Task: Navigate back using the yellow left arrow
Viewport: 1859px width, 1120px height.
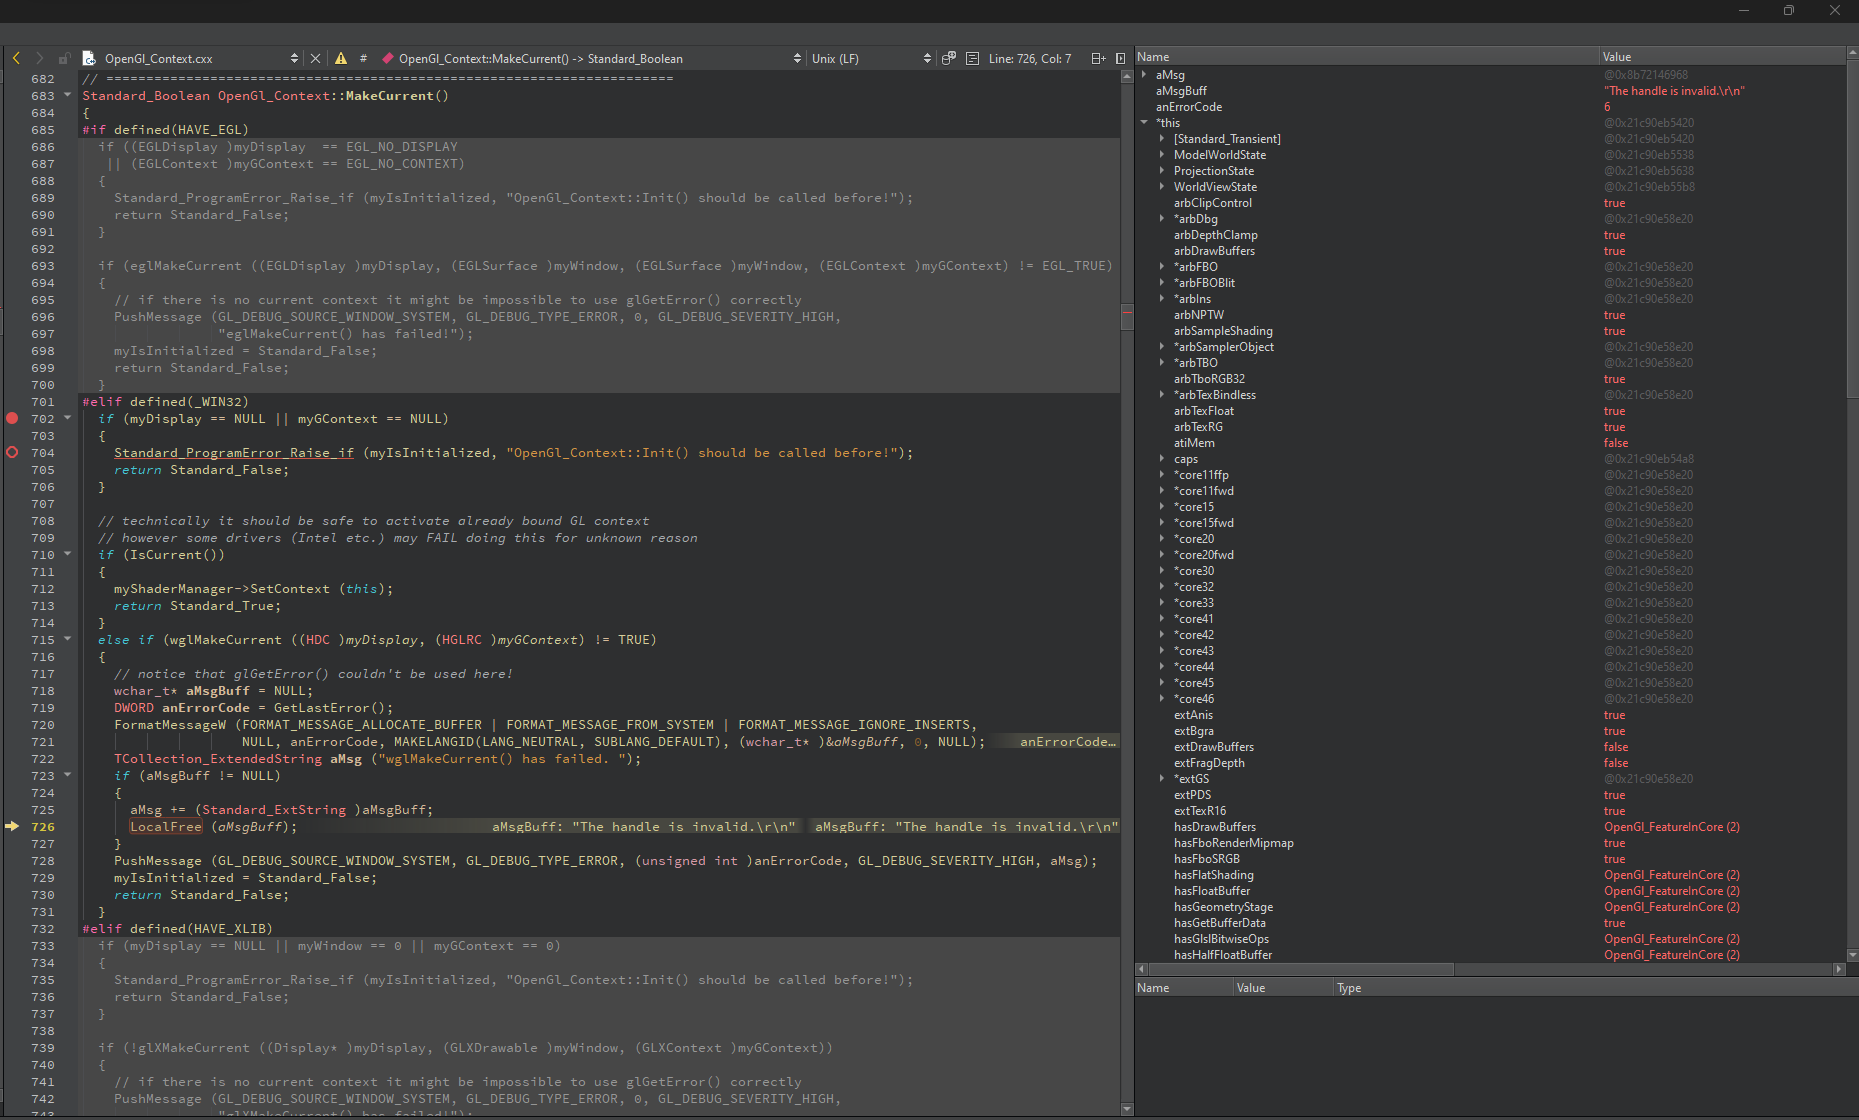Action: [16, 57]
